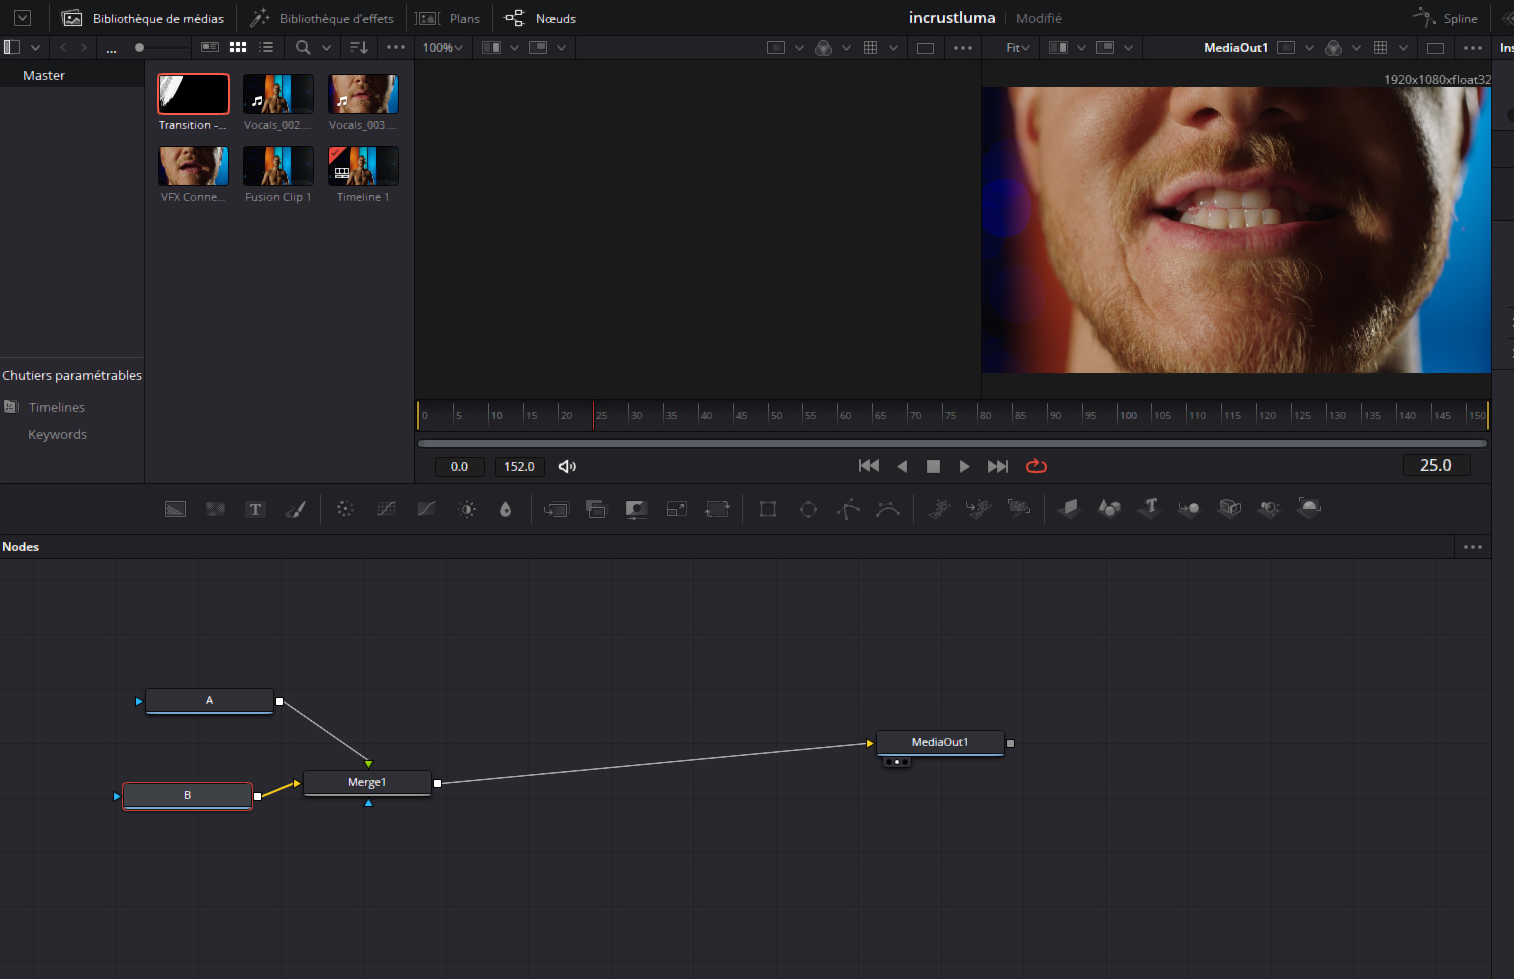This screenshot has height=979, width=1514.
Task: Add a B-Spline mask tool
Action: coord(888,509)
